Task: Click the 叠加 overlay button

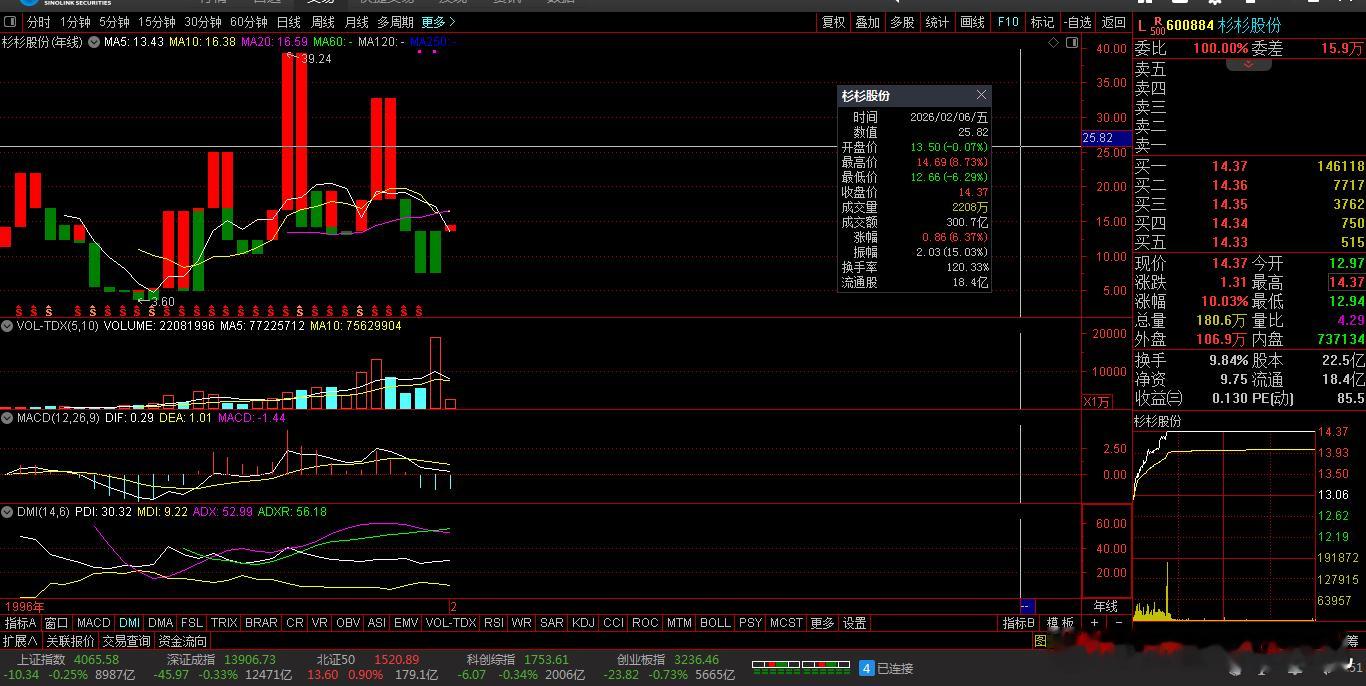Action: (868, 22)
